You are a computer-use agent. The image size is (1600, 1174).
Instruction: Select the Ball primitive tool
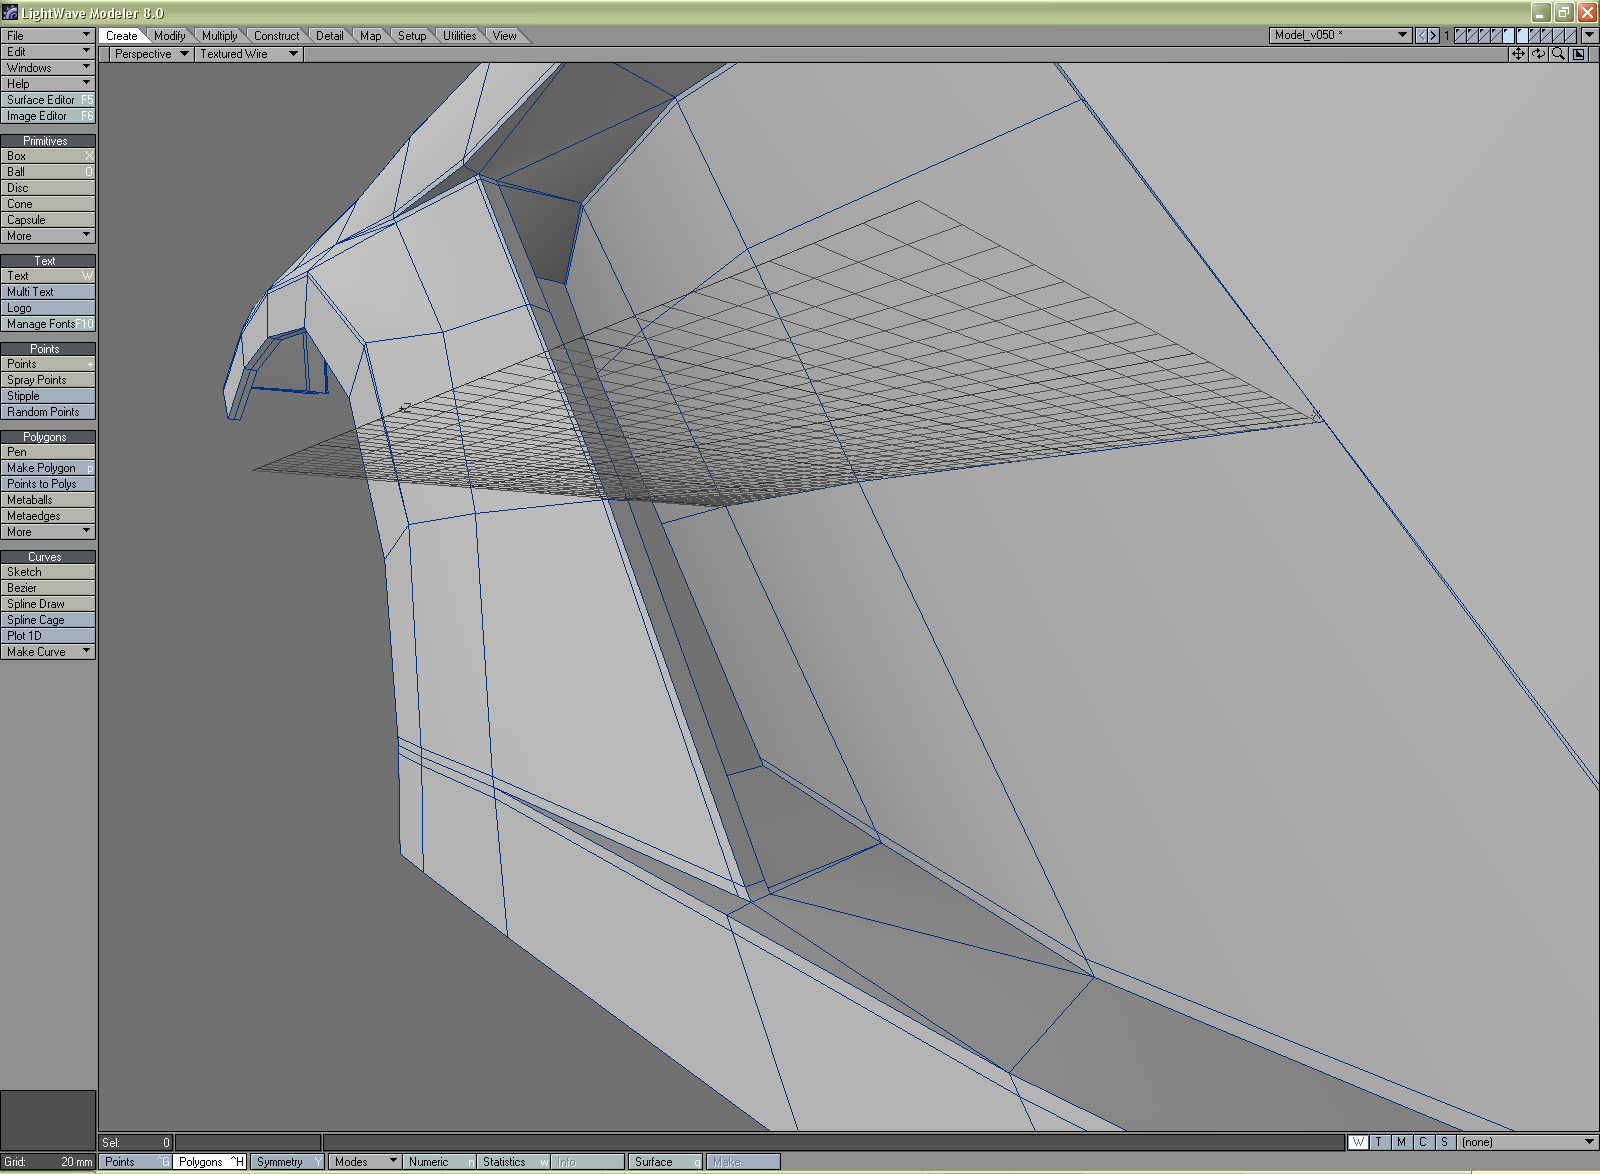point(48,172)
